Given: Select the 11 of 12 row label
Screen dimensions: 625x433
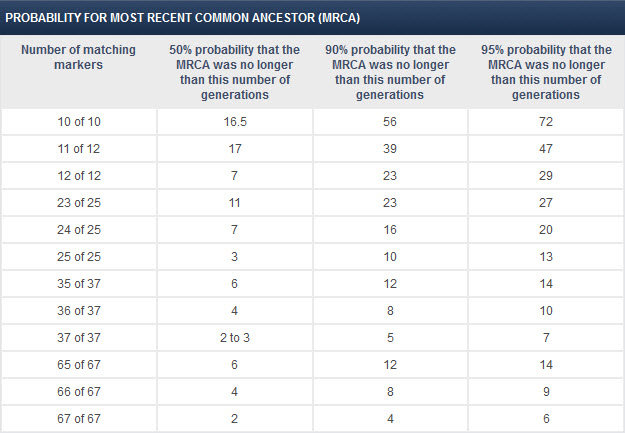Looking at the screenshot, I should click(79, 149).
